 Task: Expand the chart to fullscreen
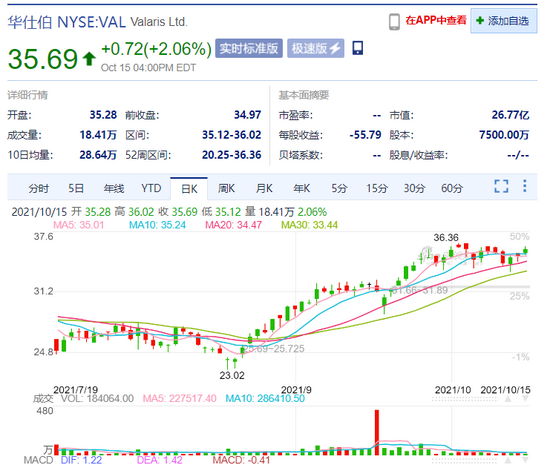click(501, 186)
